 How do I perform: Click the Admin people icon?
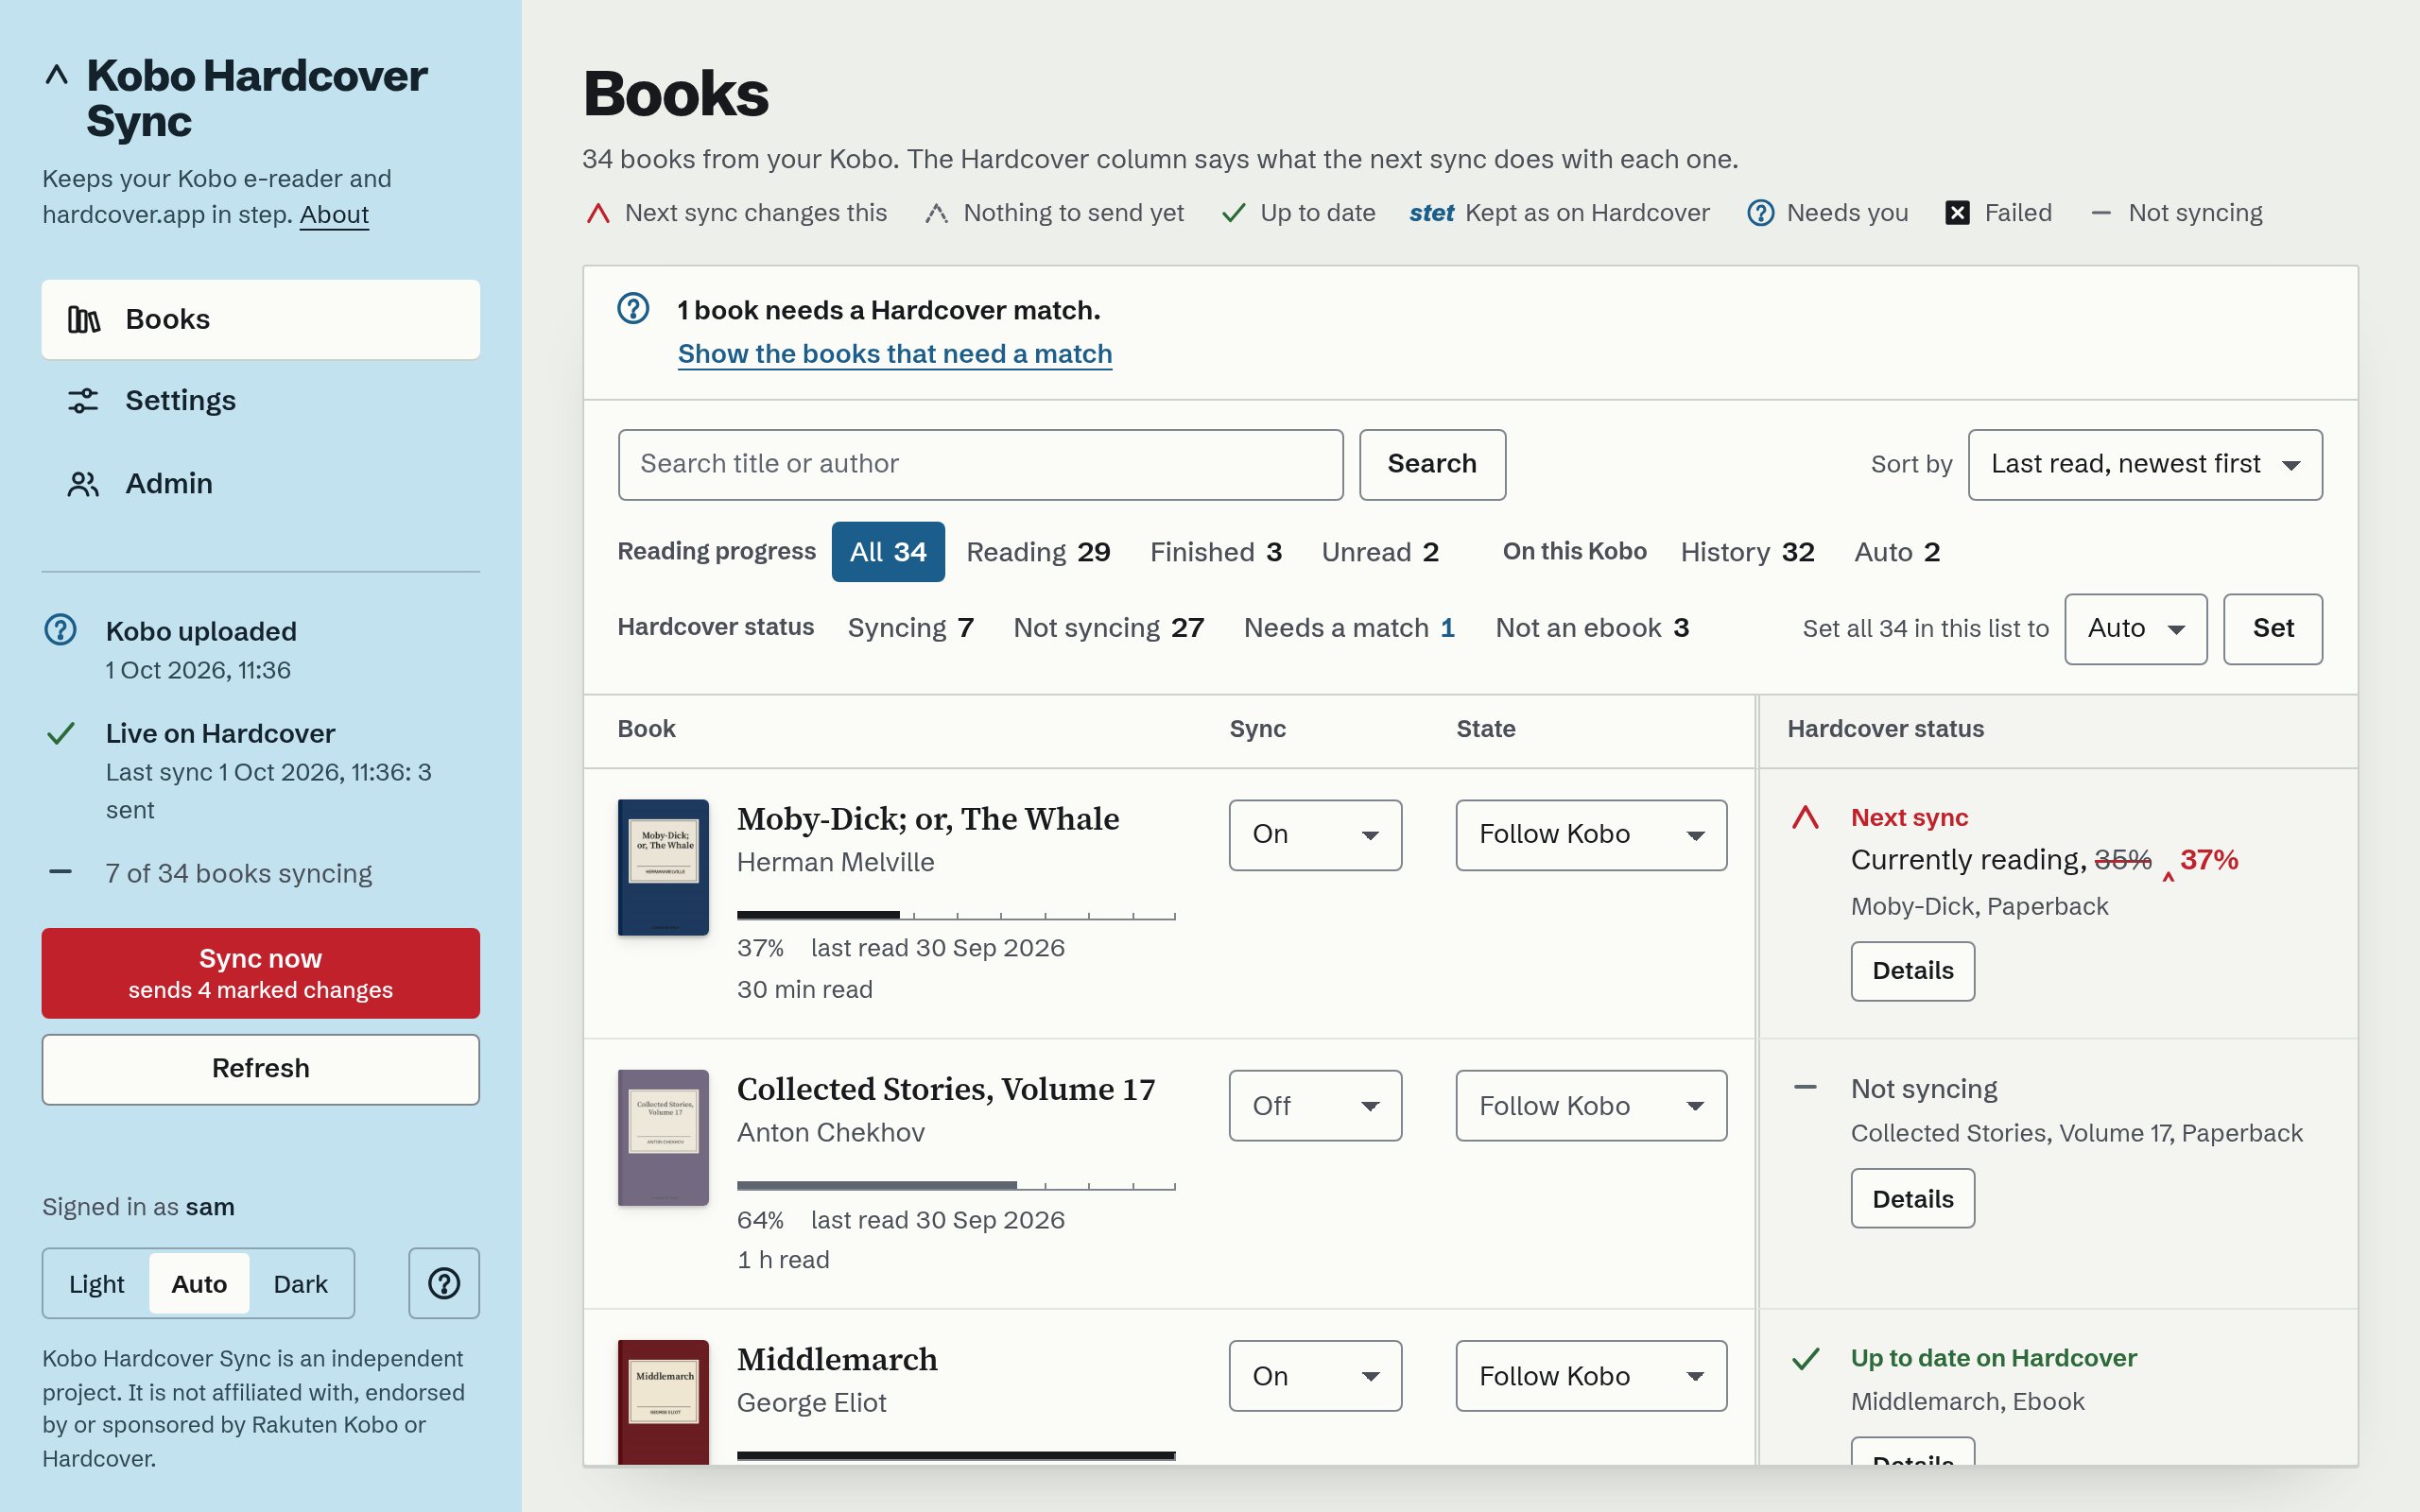[83, 484]
